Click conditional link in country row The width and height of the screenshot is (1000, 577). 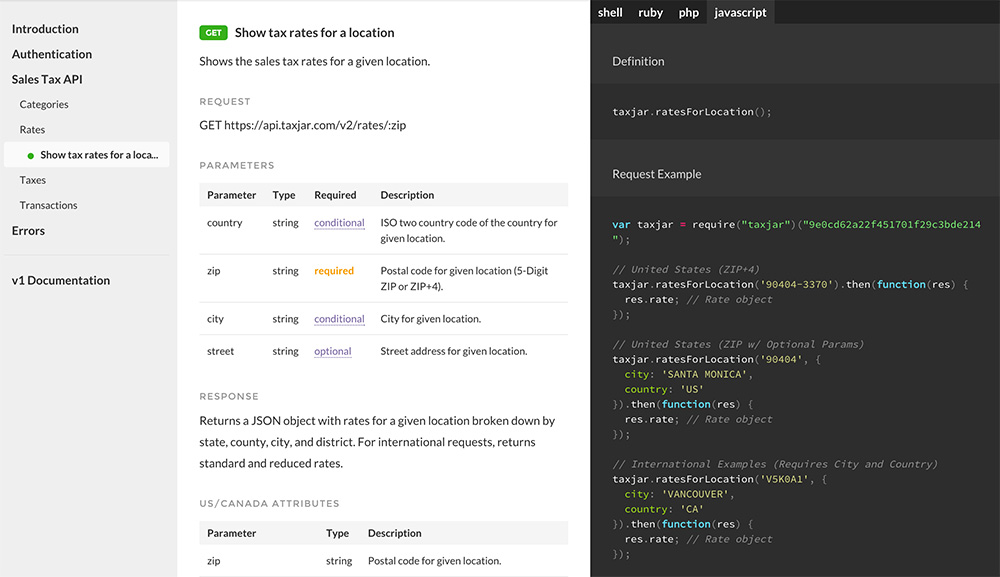[339, 223]
